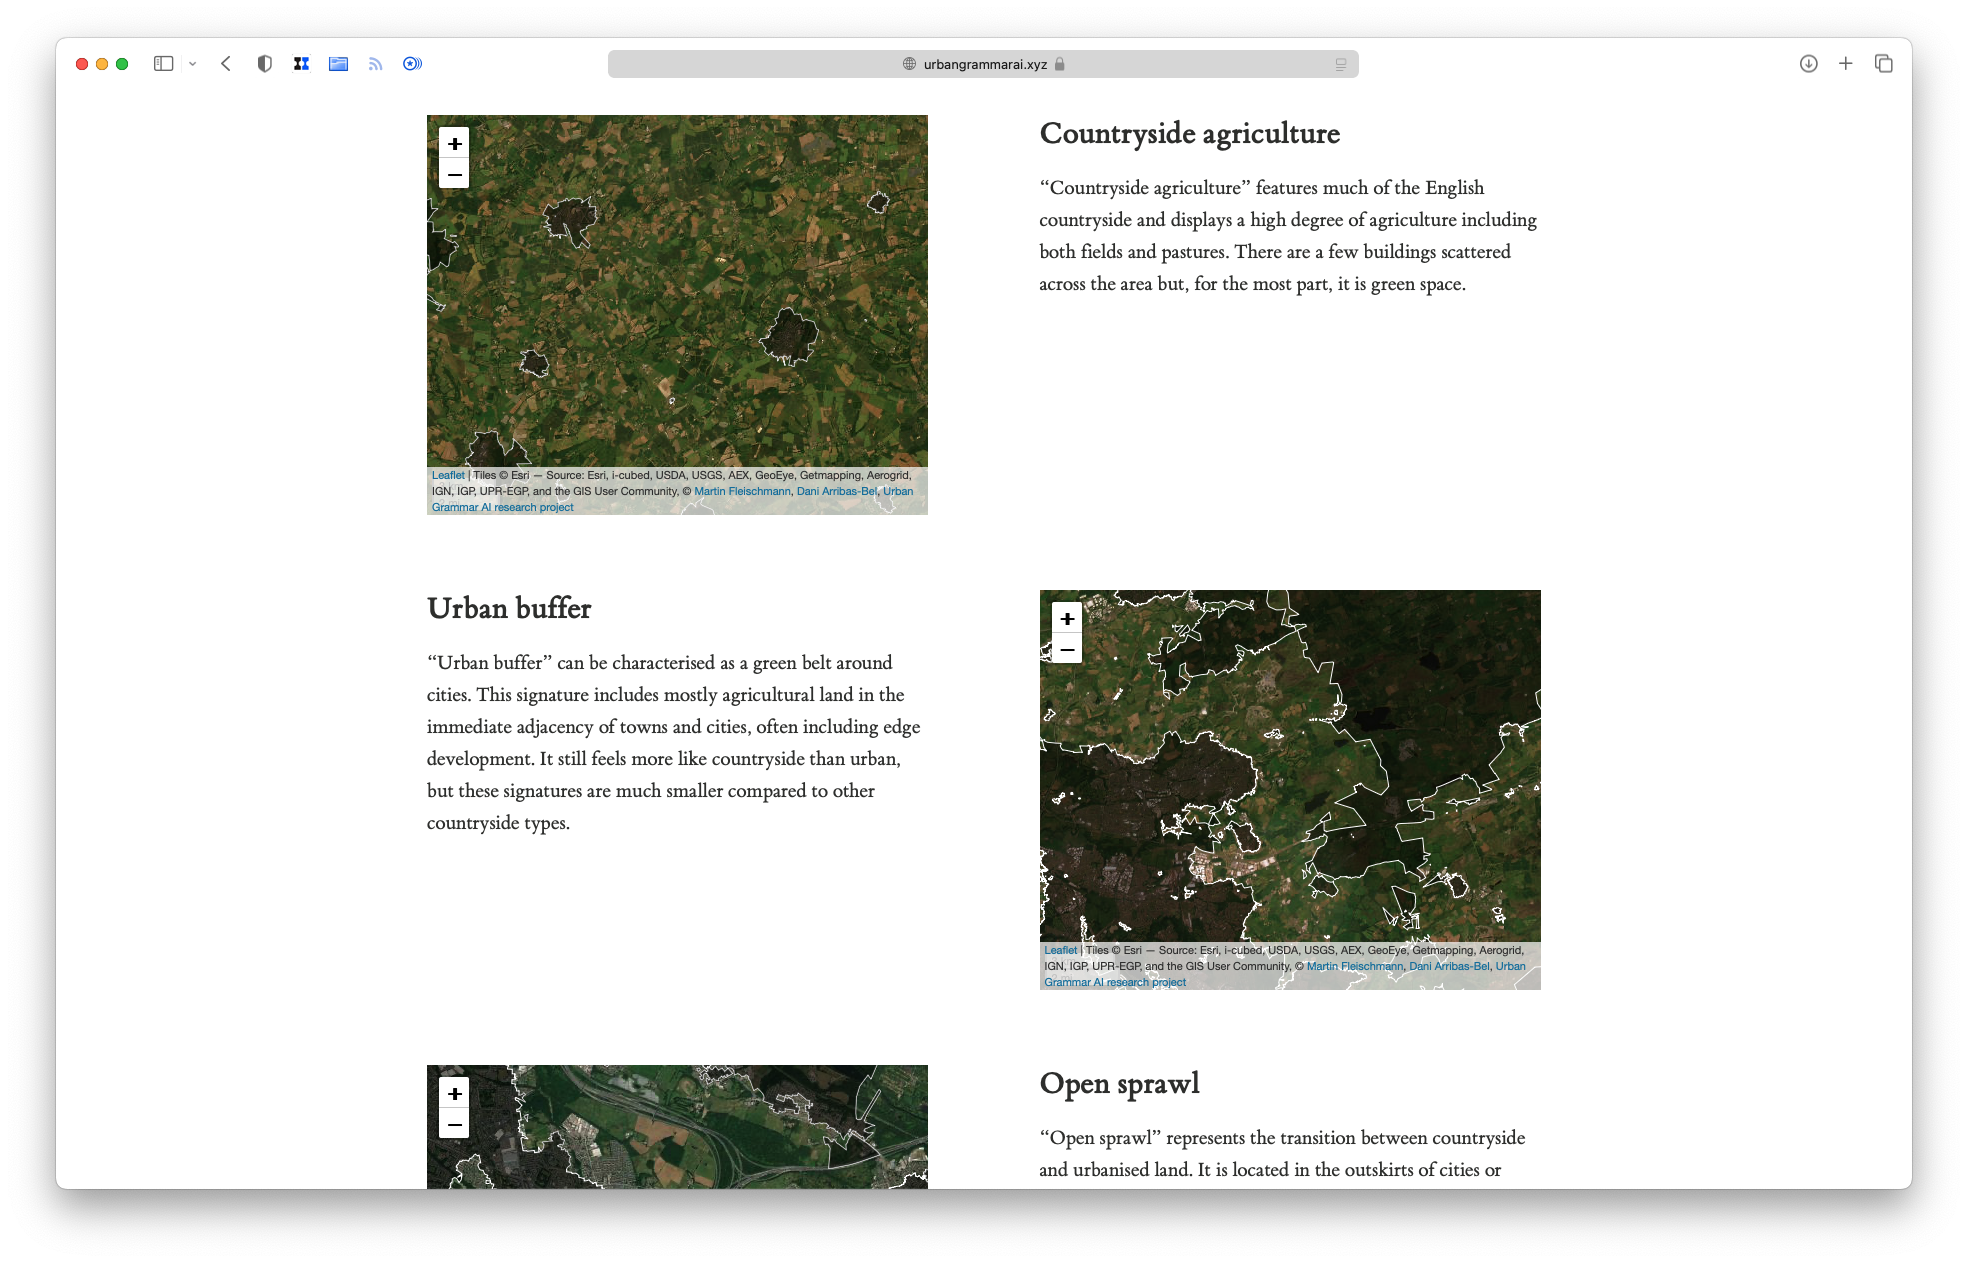Screen dimensions: 1968x1263
Task: Expand the tab group dropdown chevron
Action: pos(193,64)
